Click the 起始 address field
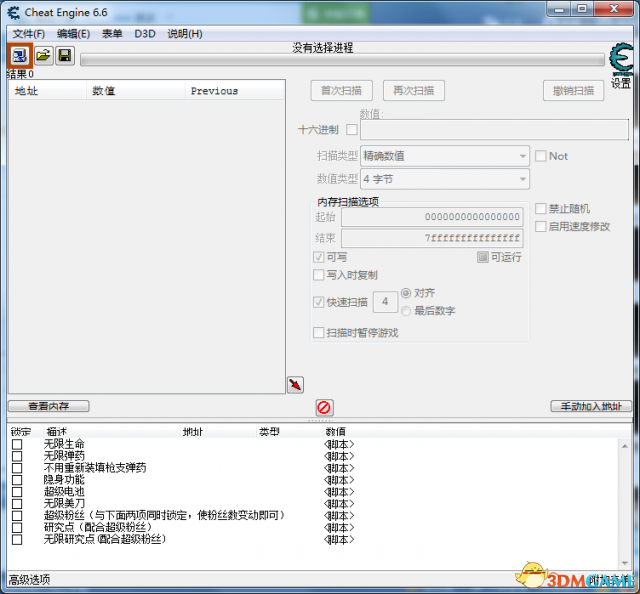 tap(432, 217)
